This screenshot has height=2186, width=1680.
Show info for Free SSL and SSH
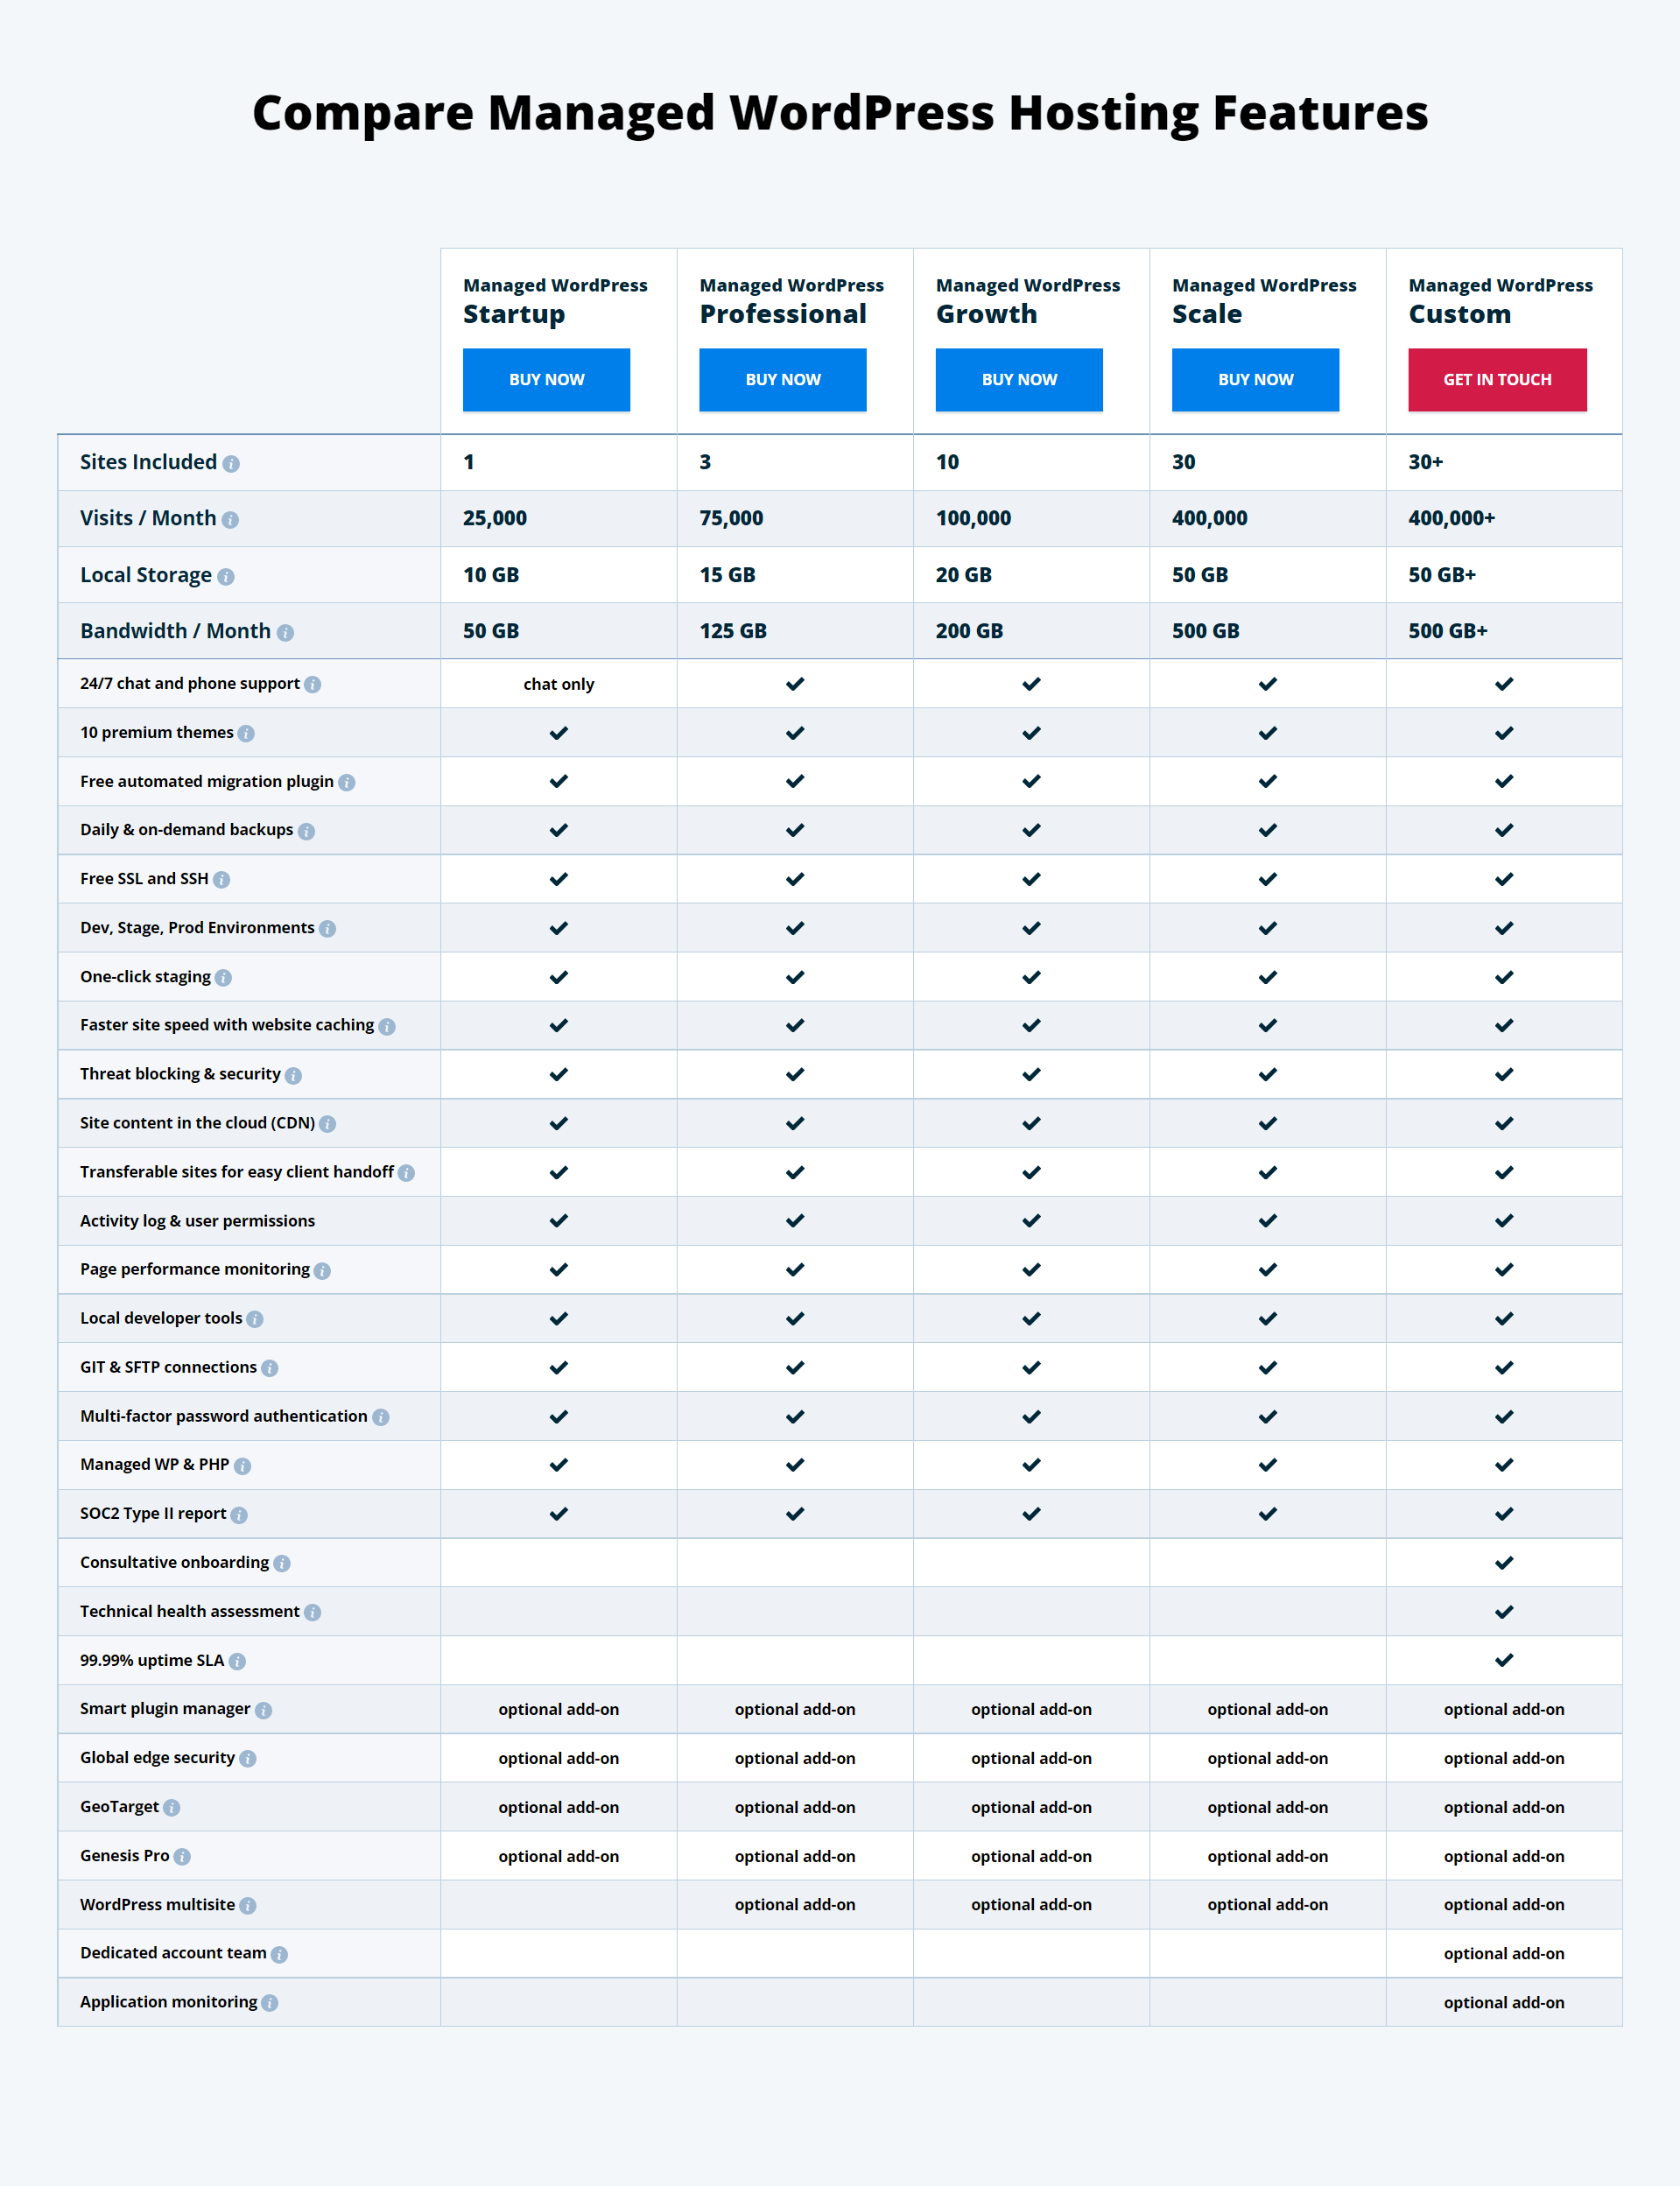click(x=221, y=880)
